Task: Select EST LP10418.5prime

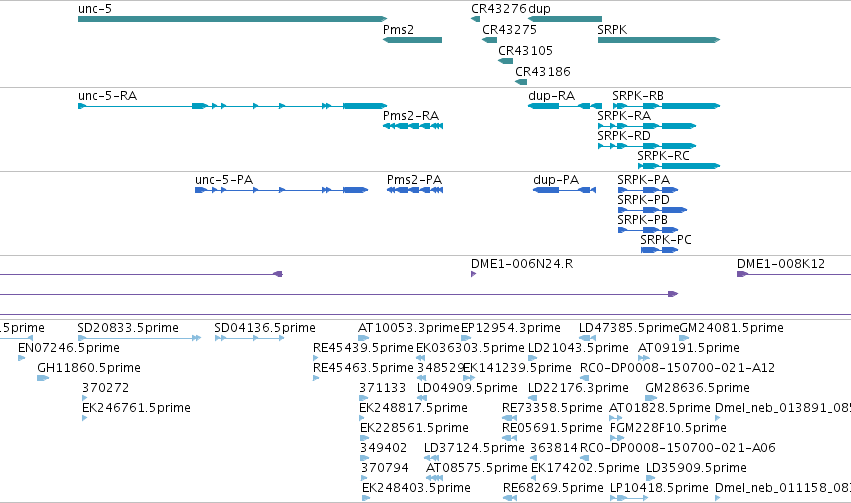Action: (x=629, y=498)
